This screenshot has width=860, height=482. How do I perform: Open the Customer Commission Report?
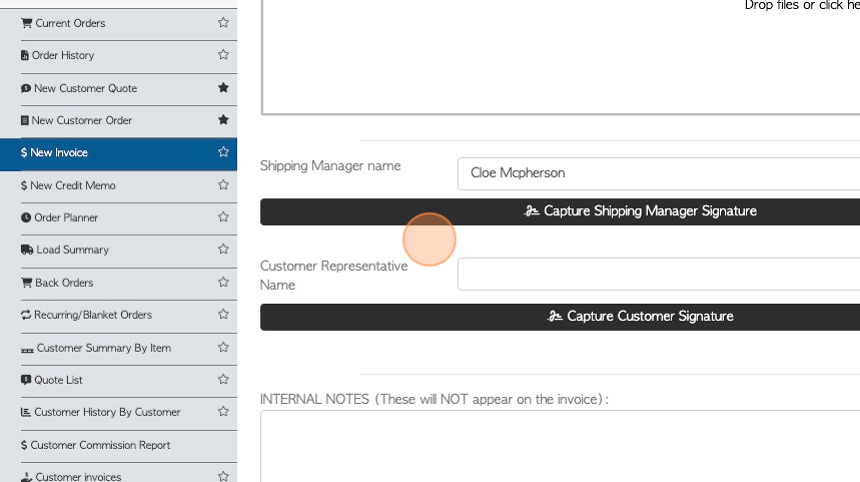(x=95, y=445)
